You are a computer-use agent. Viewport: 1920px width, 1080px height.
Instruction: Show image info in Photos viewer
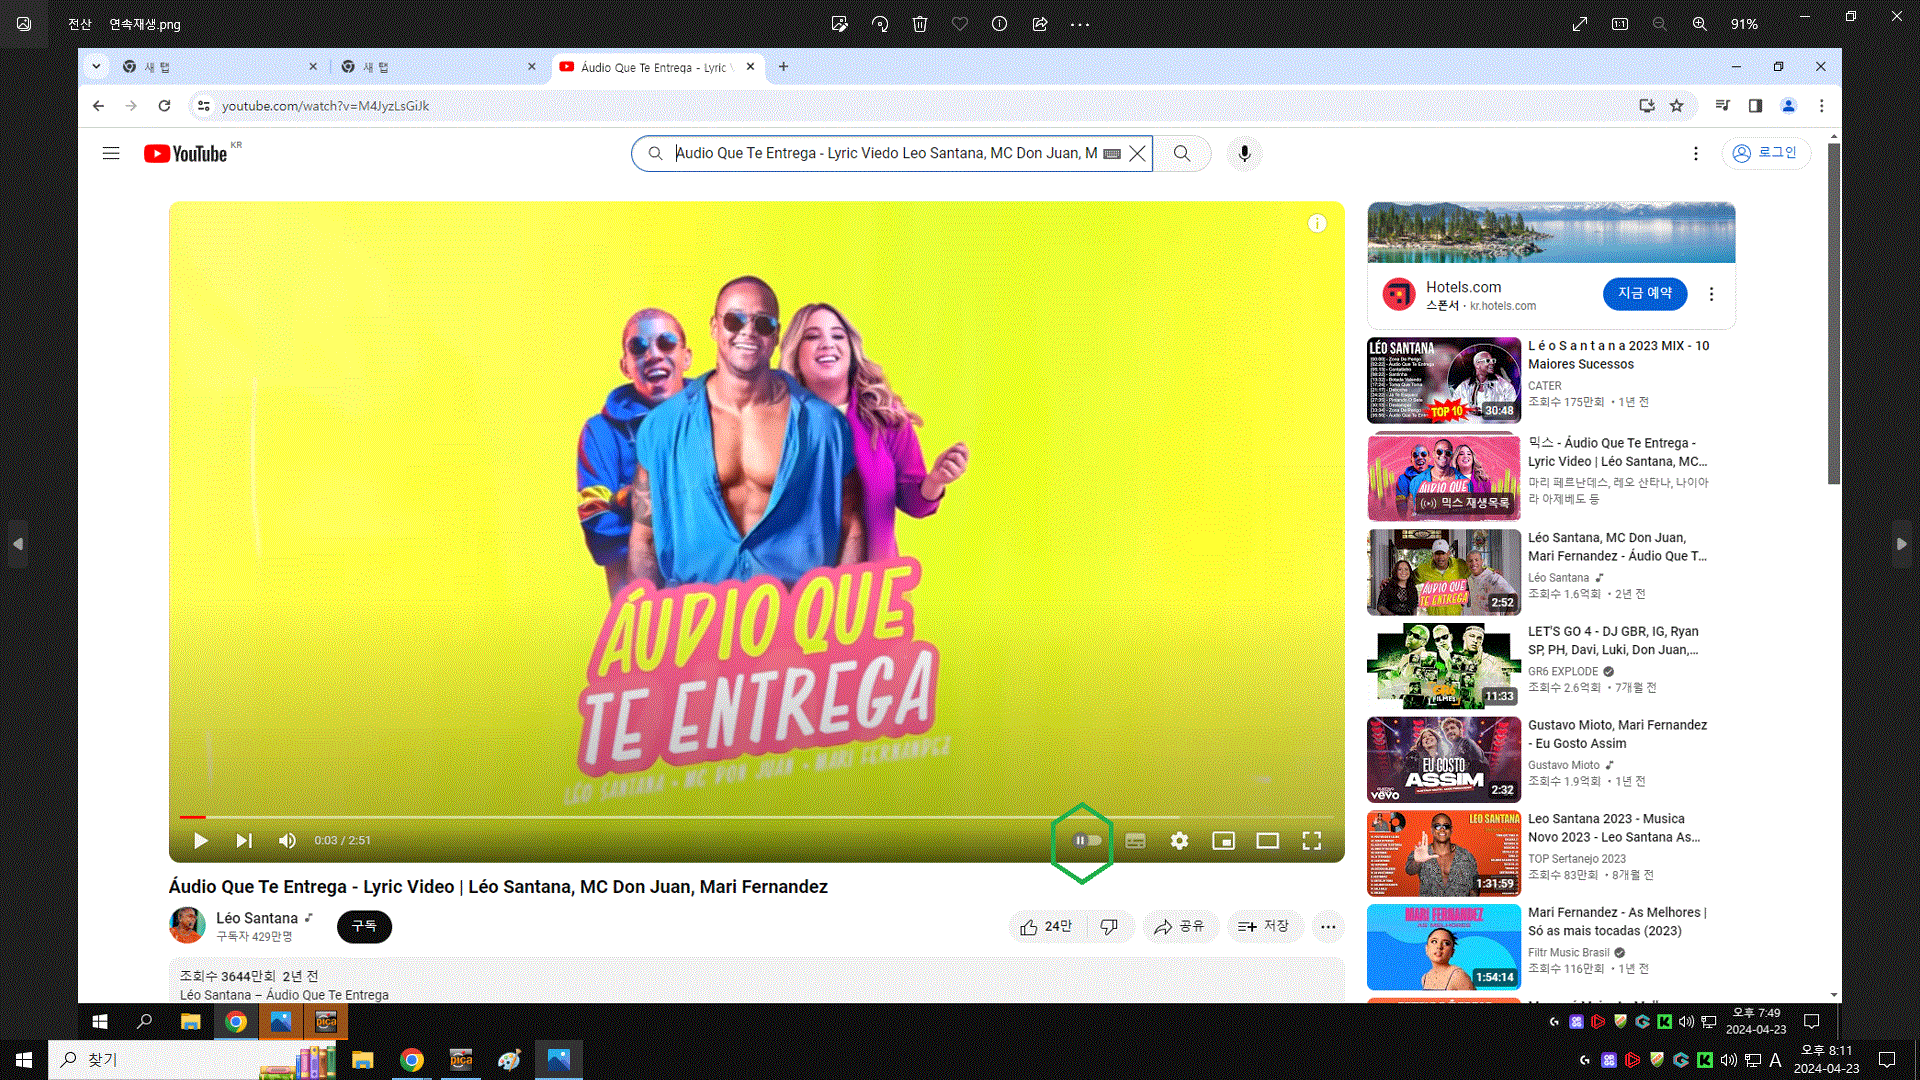click(x=1000, y=24)
